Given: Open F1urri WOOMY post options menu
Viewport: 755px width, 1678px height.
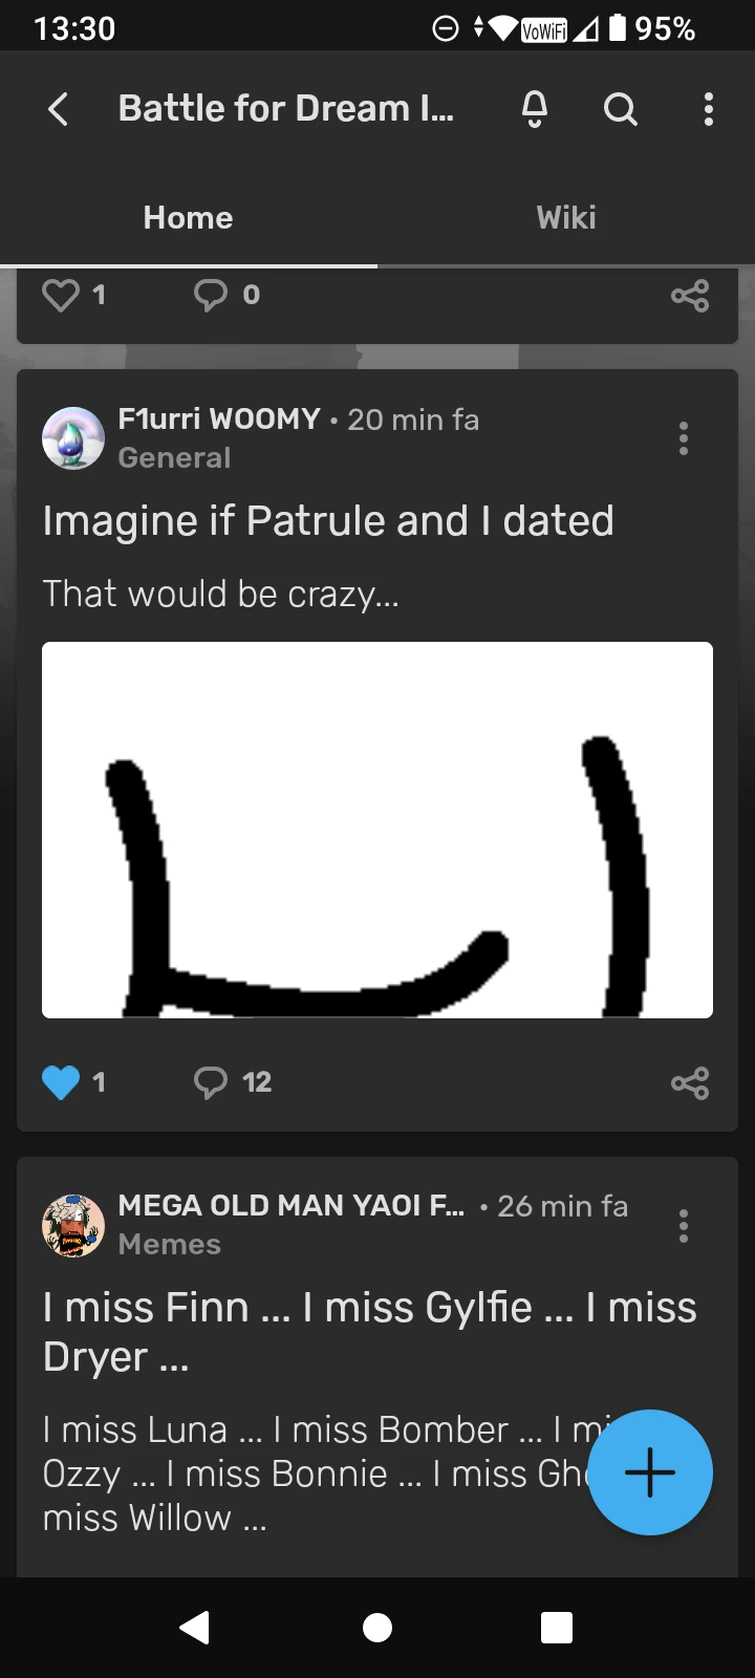Looking at the screenshot, I should [x=684, y=438].
